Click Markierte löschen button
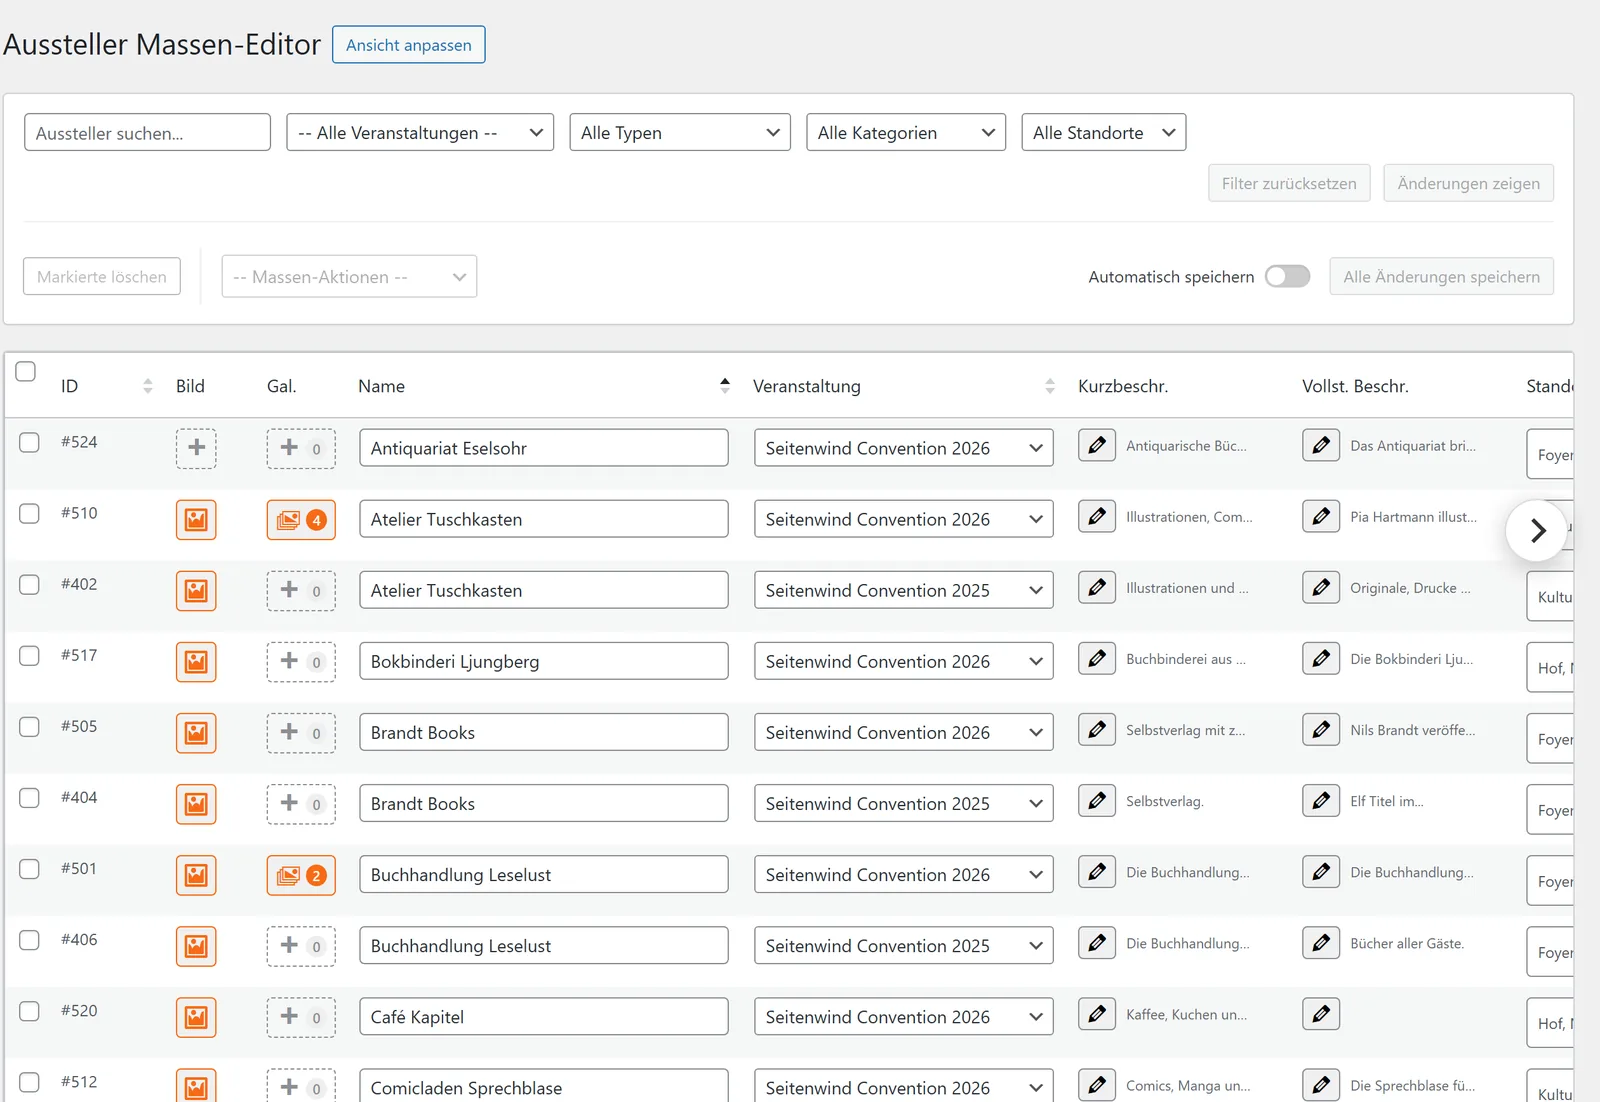The width and height of the screenshot is (1600, 1102). 102,276
